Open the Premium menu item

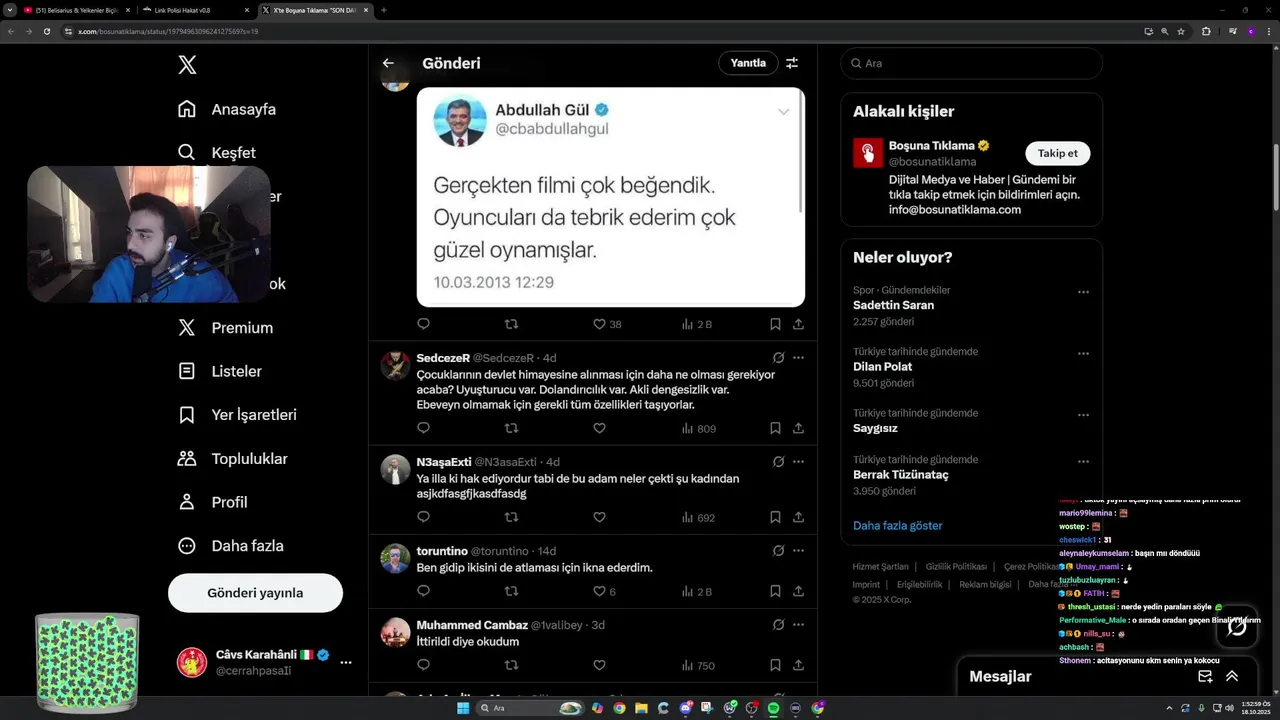[225, 328]
